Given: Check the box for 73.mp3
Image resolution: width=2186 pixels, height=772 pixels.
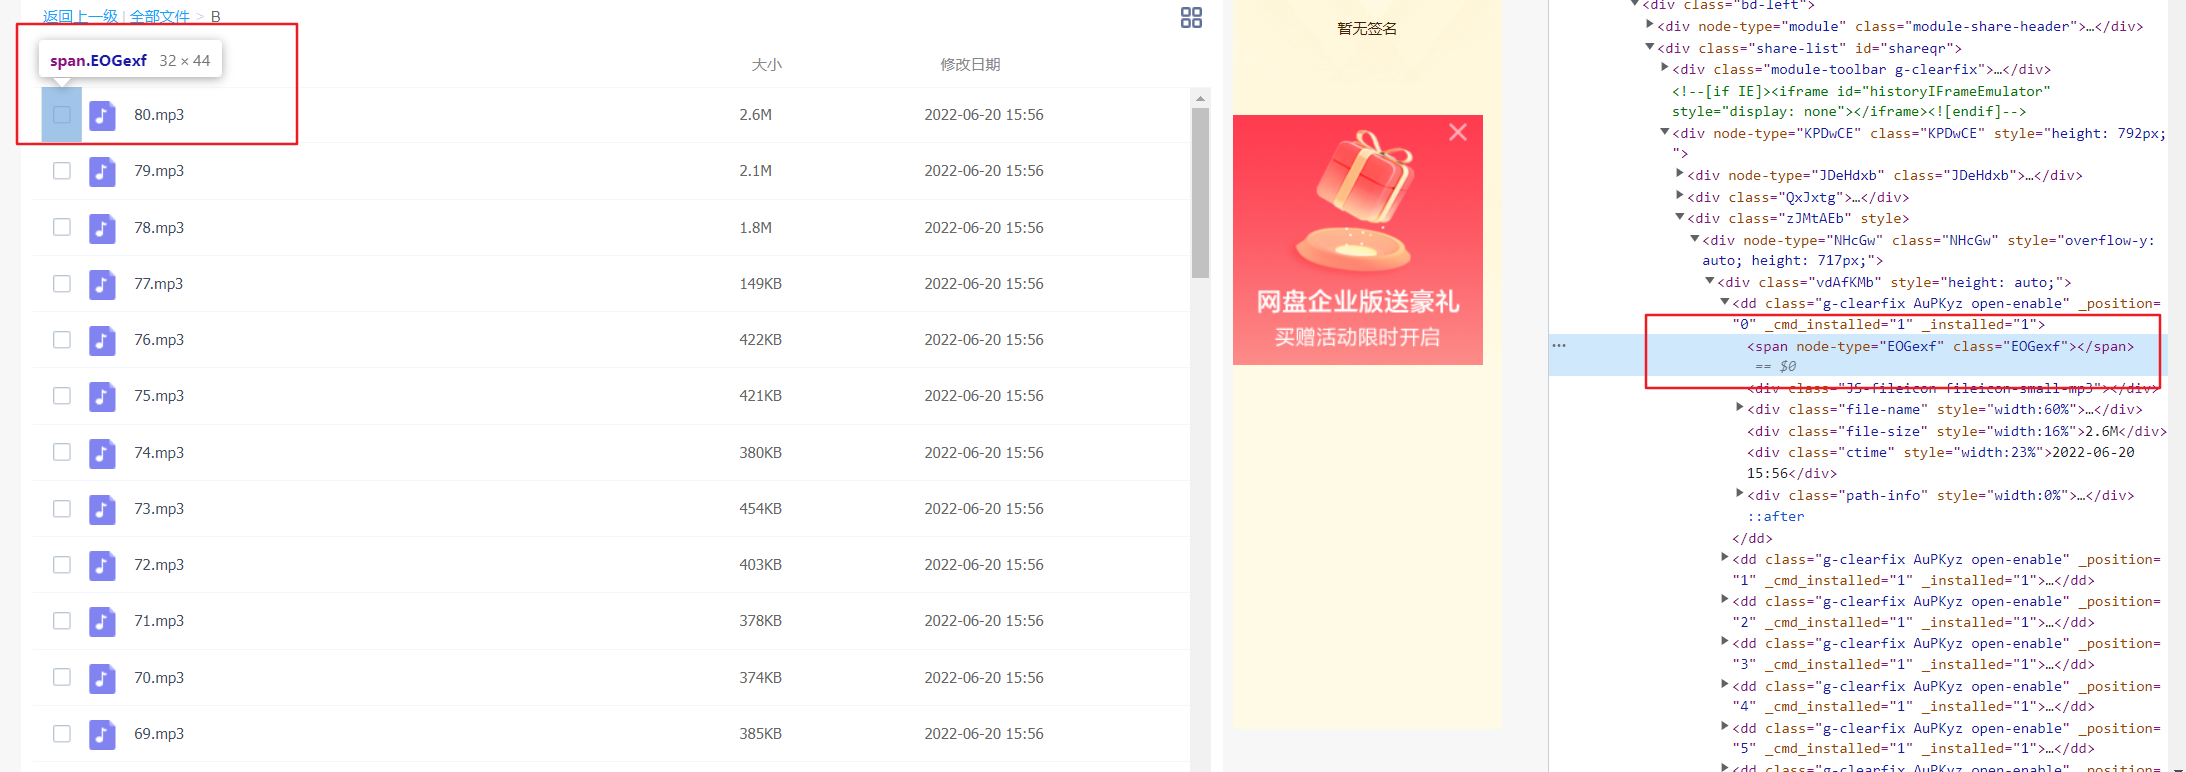Looking at the screenshot, I should tap(62, 509).
